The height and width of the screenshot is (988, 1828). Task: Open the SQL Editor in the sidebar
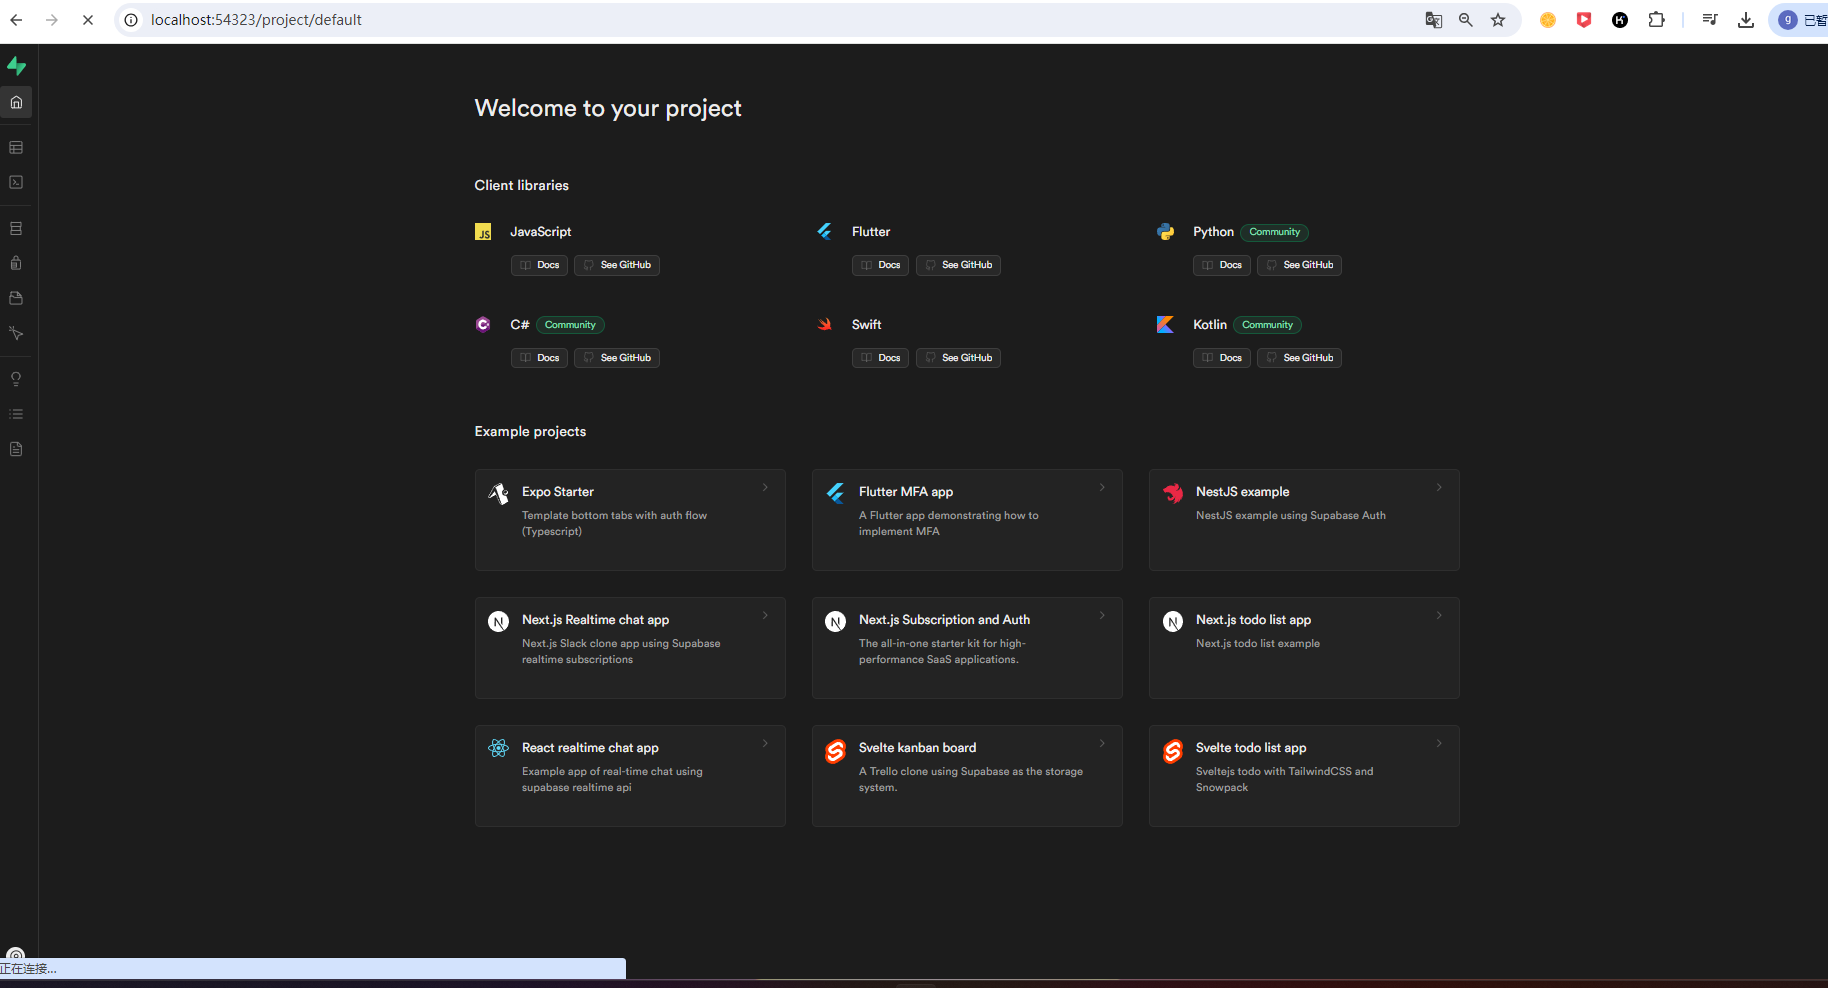point(16,182)
